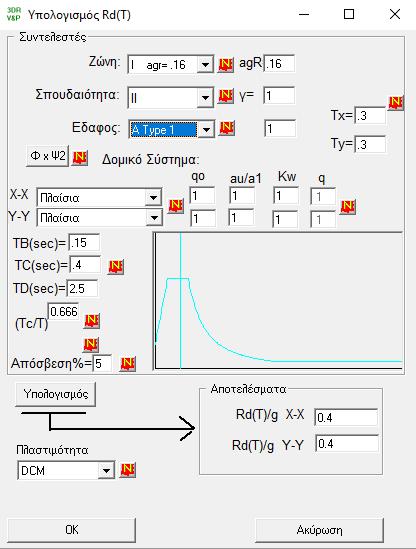Confirm with the OK button

pyautogui.click(x=72, y=530)
